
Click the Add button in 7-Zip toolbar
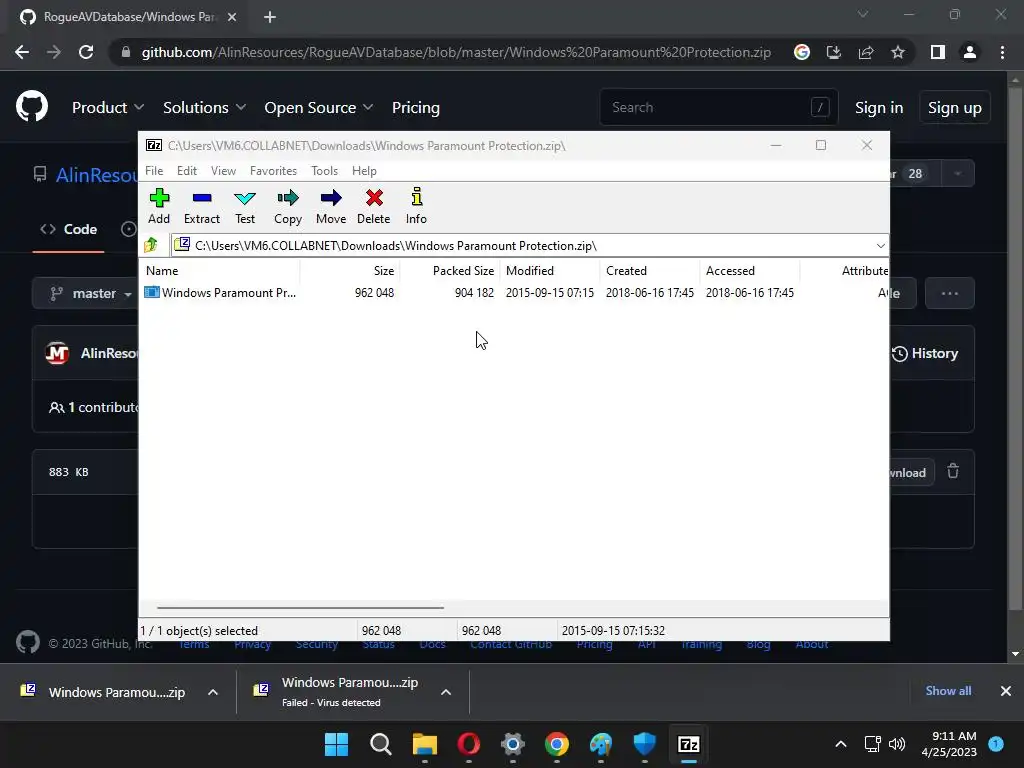(159, 206)
